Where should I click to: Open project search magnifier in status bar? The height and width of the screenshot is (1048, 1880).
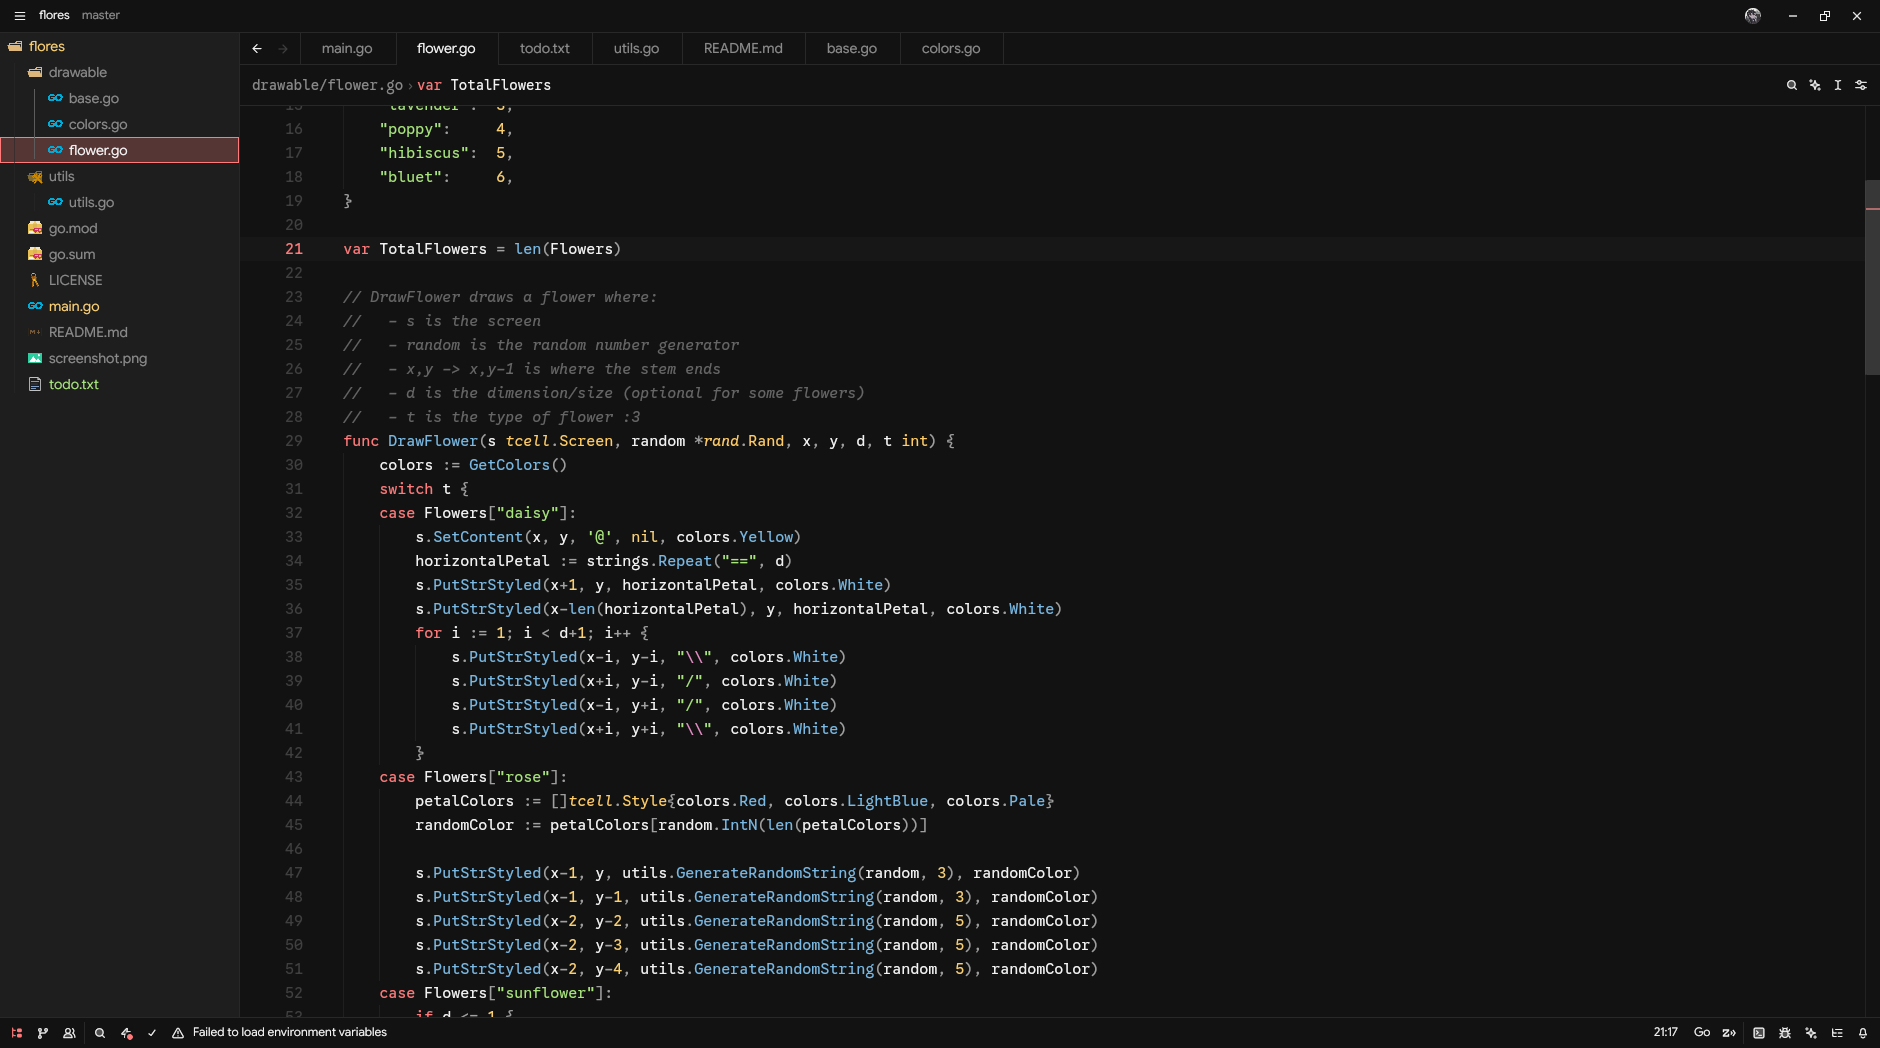pyautogui.click(x=100, y=1033)
